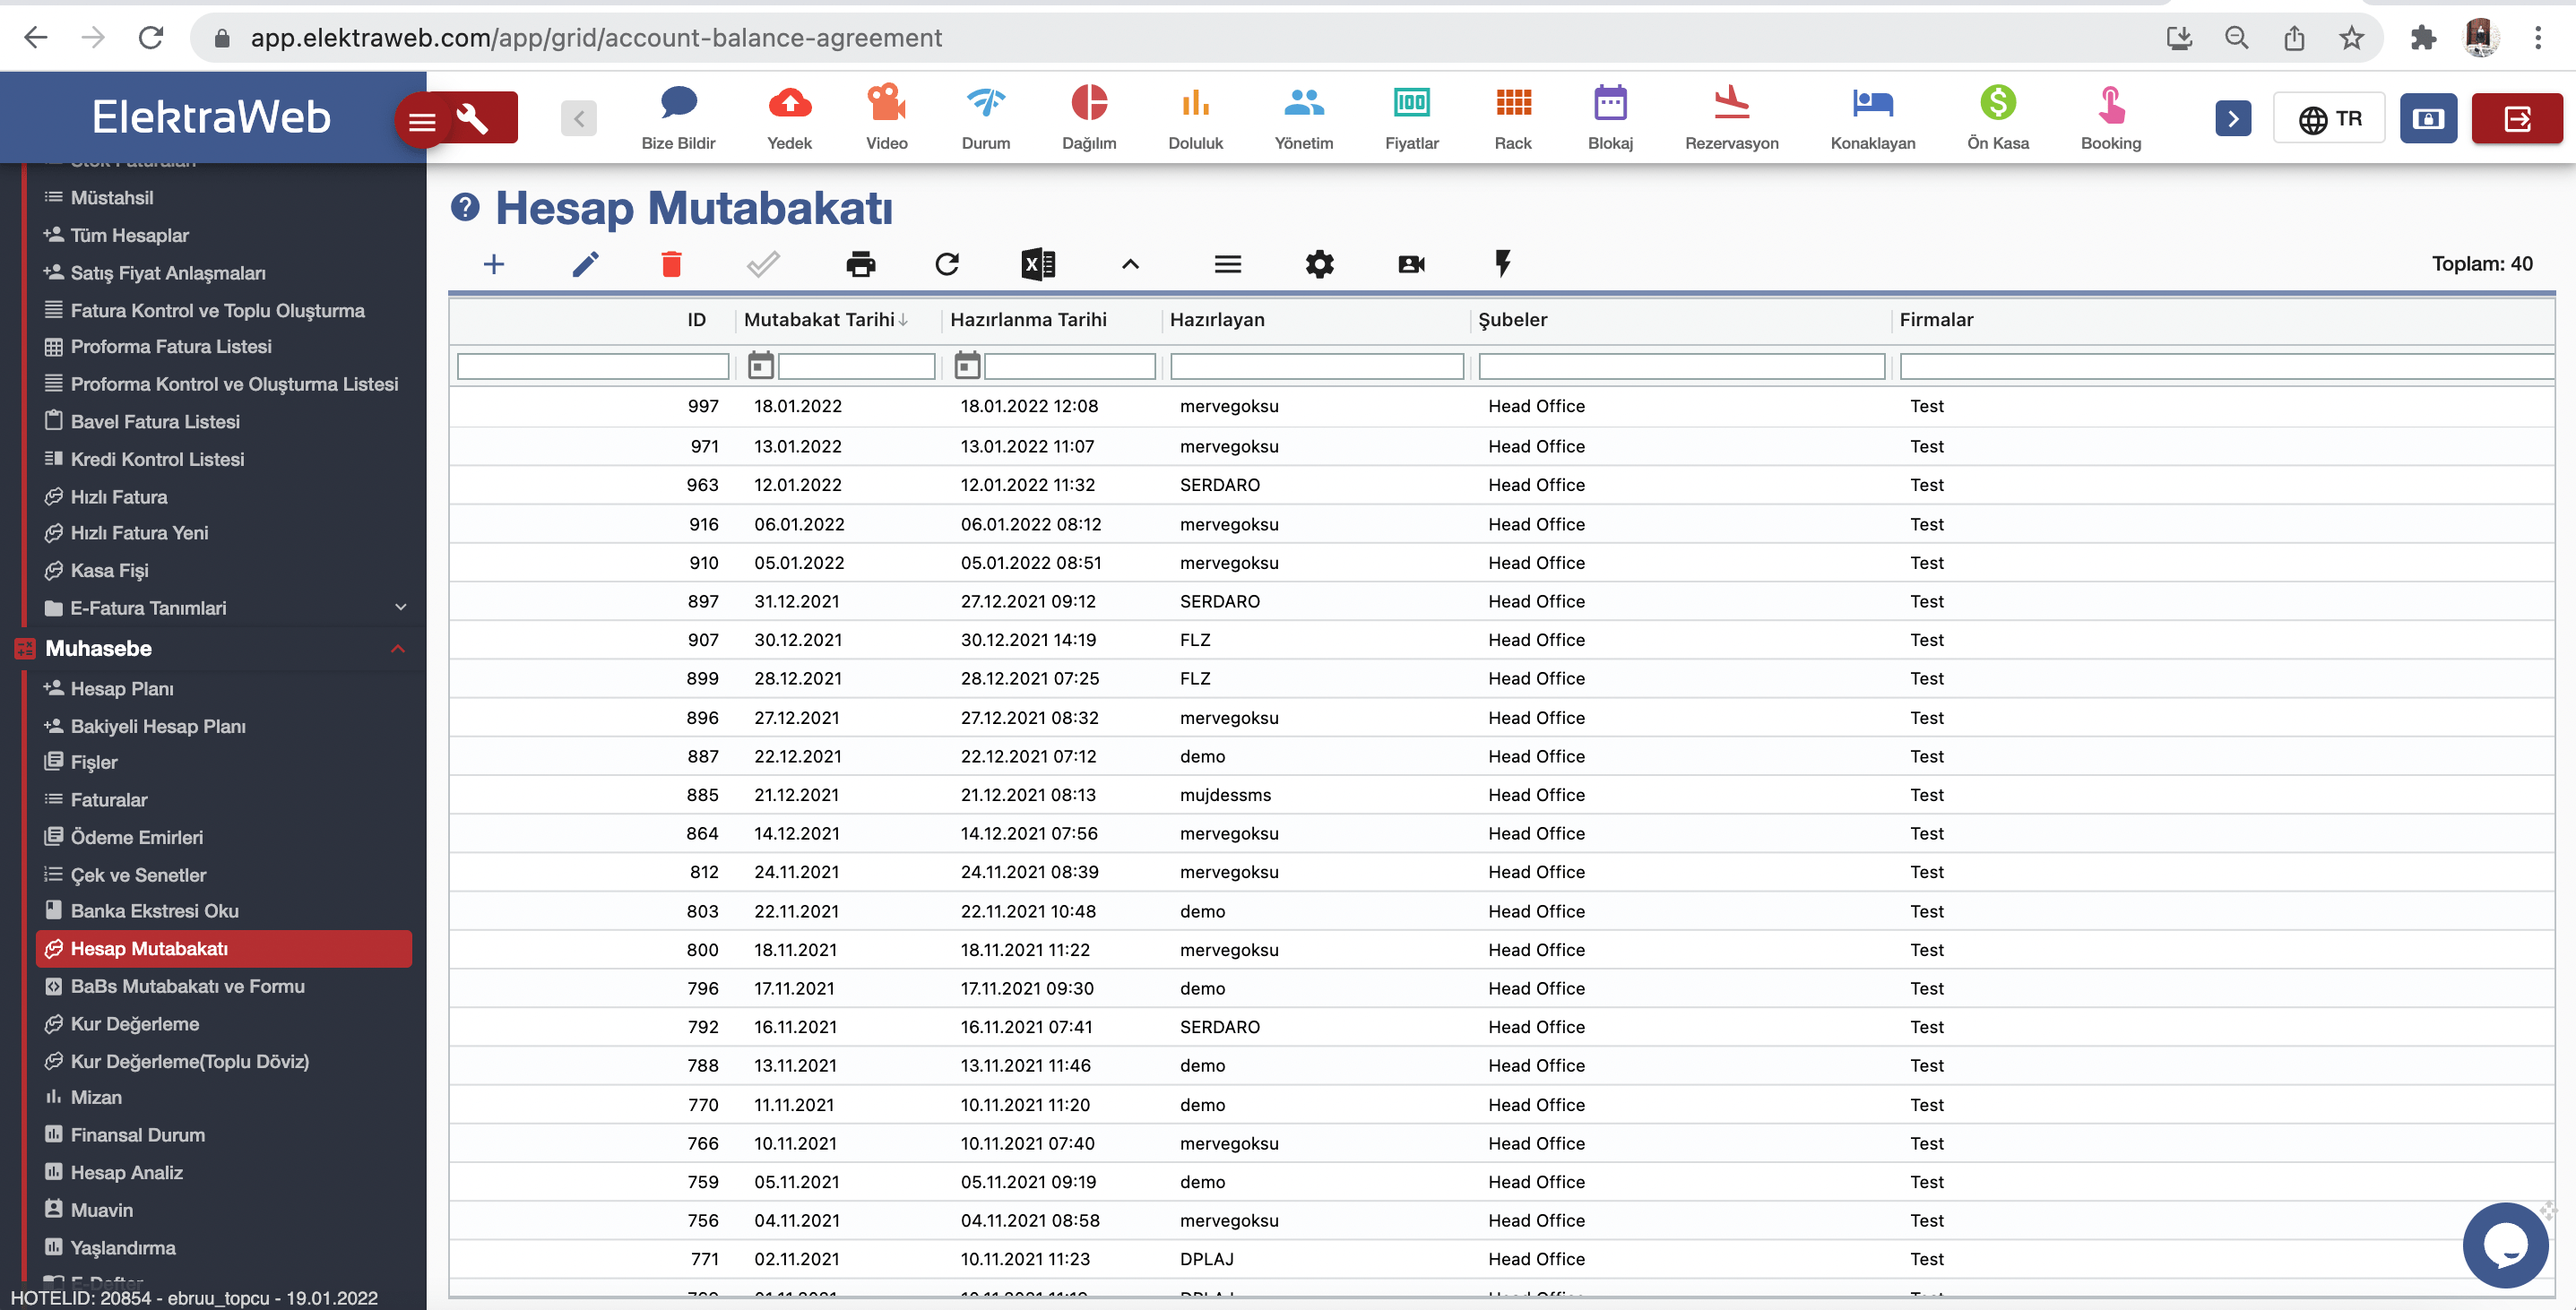Open Hesap Planı in sidebar
Image resolution: width=2576 pixels, height=1310 pixels.
(121, 688)
